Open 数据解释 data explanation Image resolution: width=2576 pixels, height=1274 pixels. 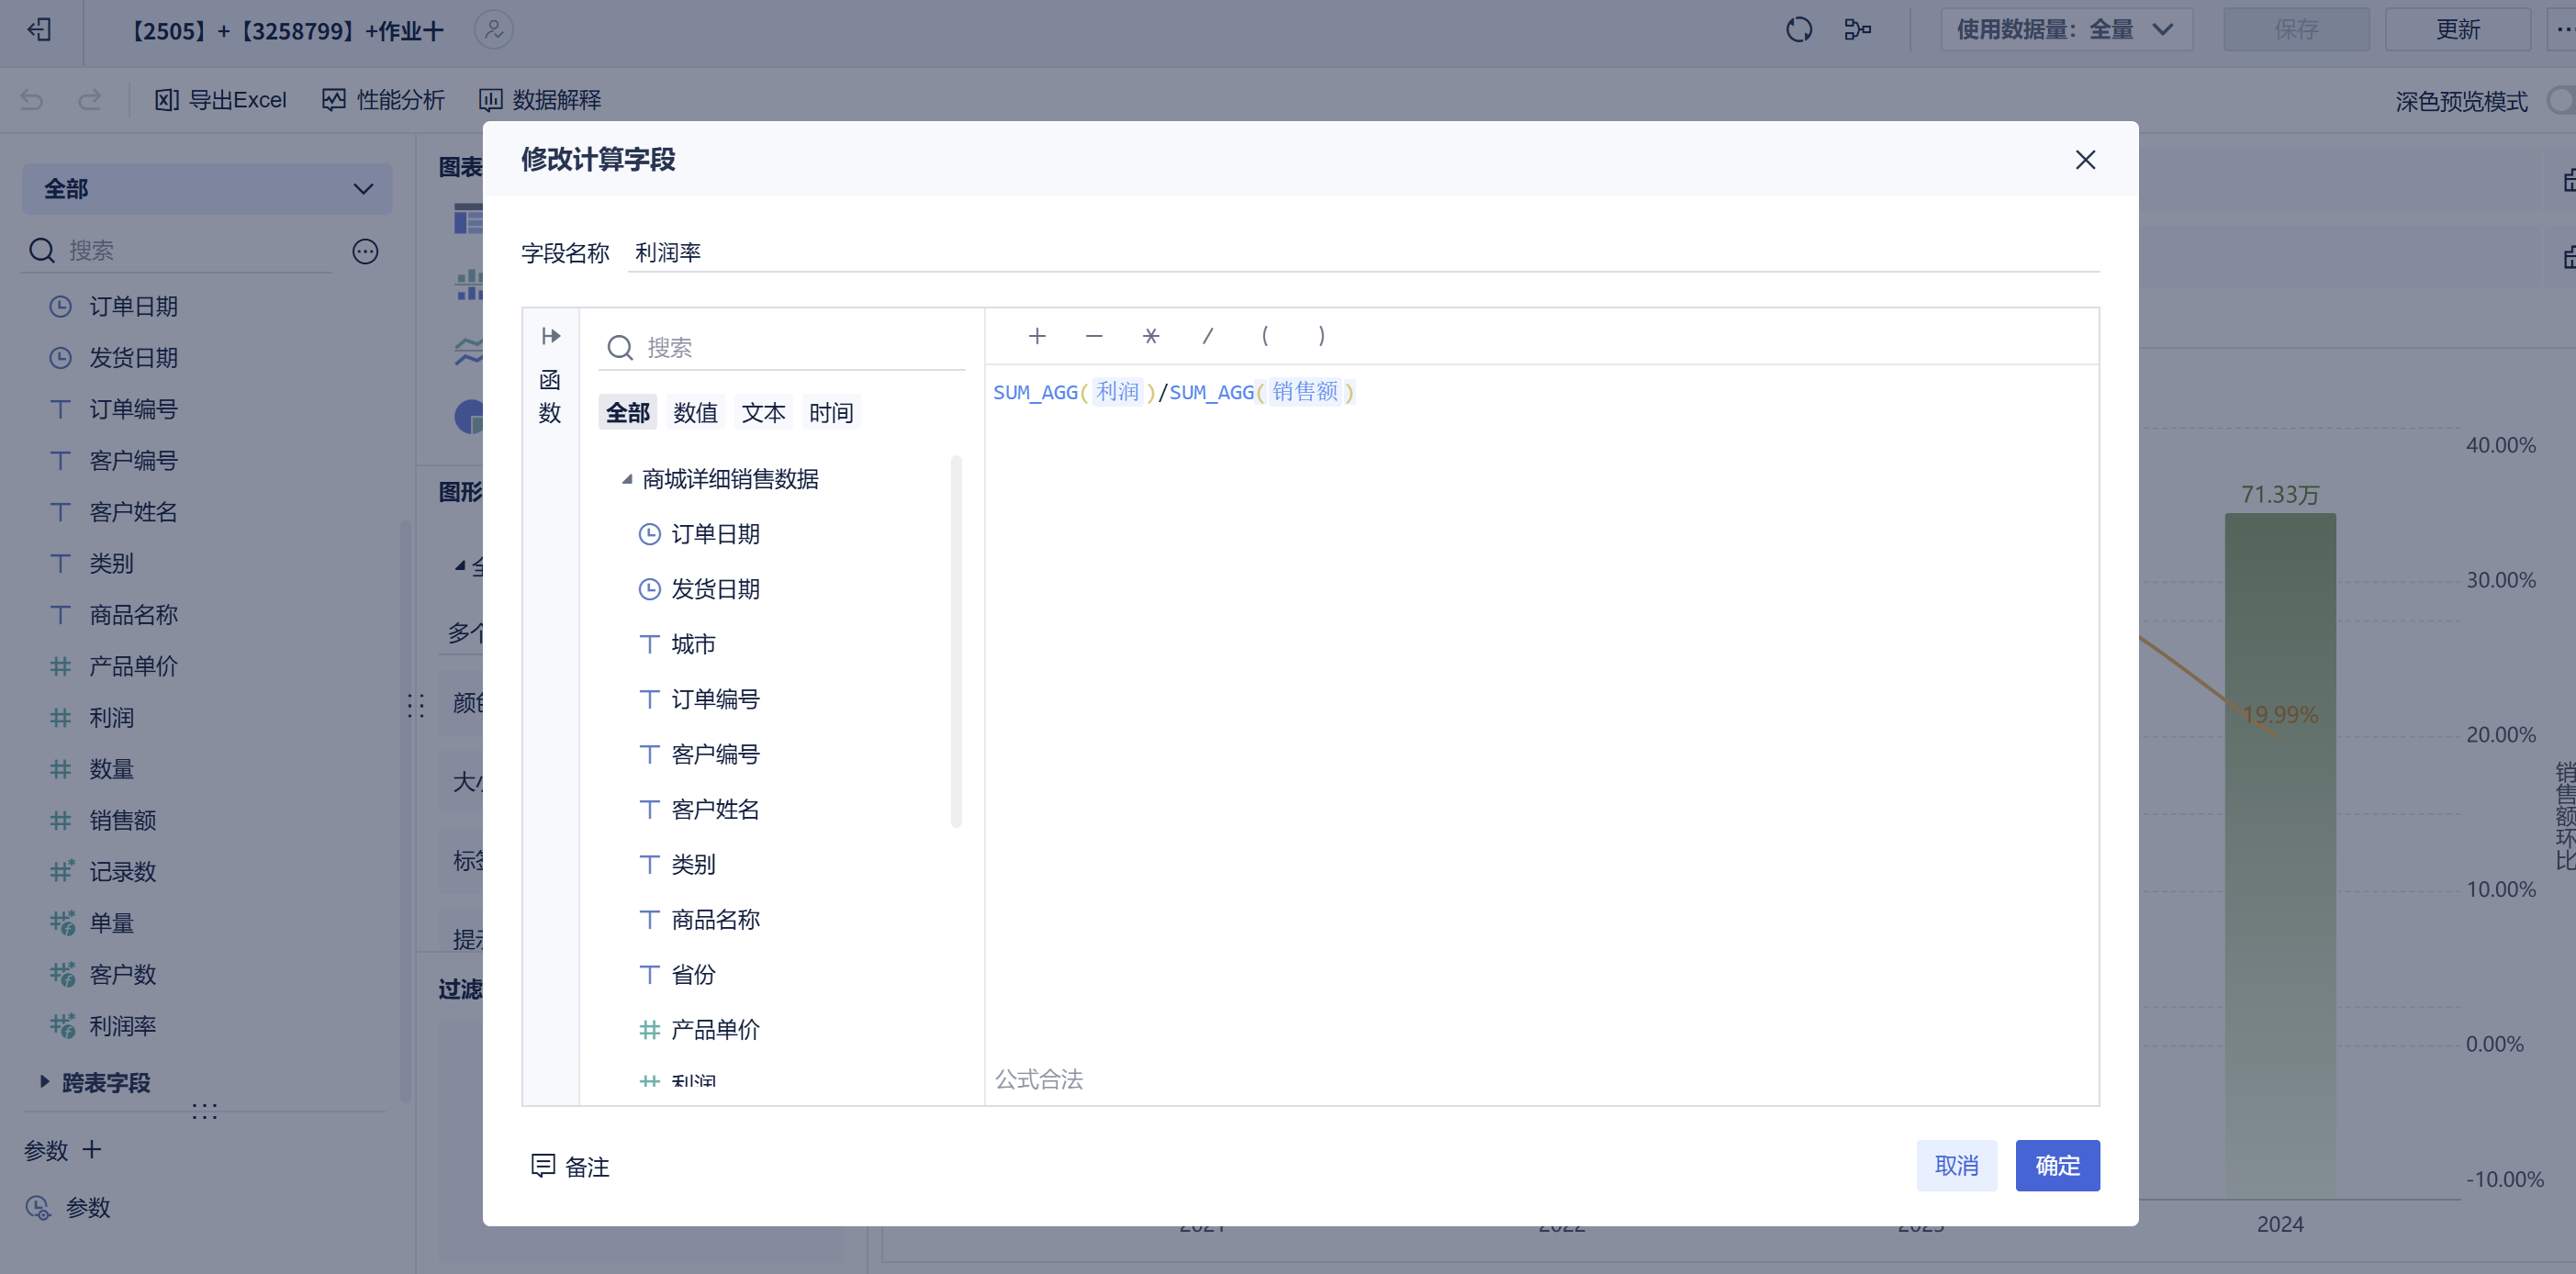tap(540, 100)
